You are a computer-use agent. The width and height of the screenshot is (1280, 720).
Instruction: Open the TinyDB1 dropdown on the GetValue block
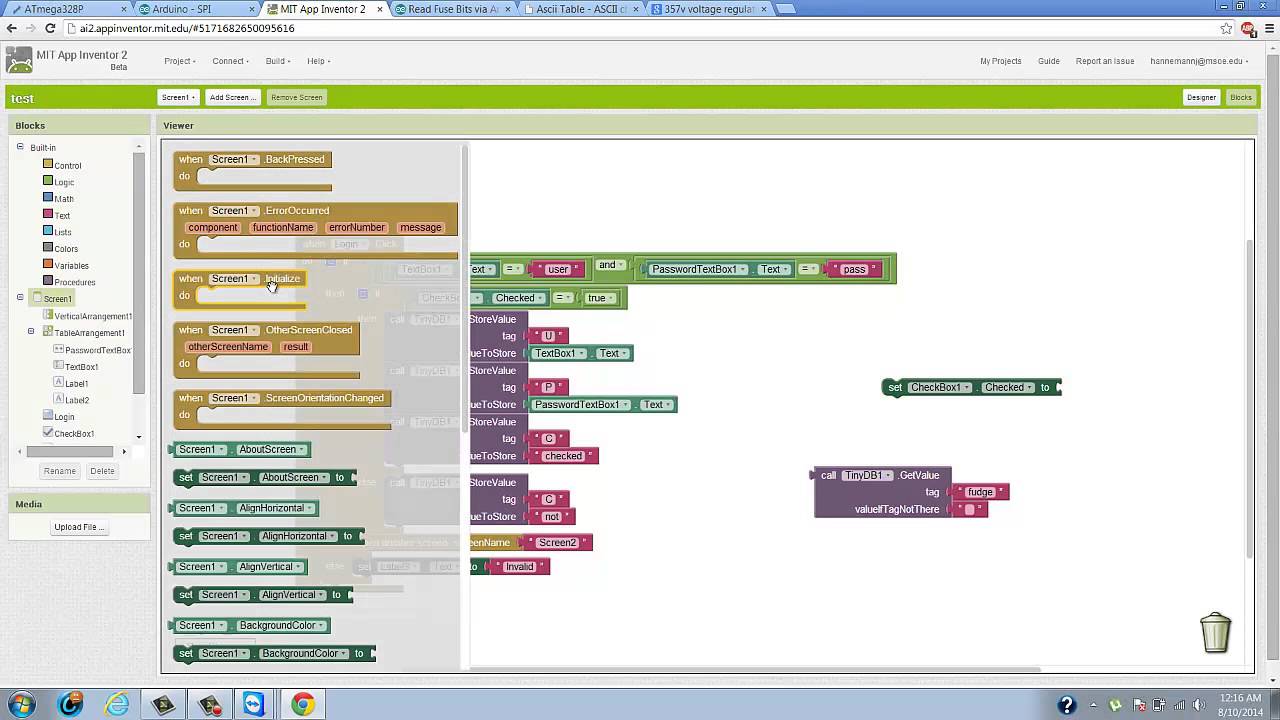pos(868,475)
